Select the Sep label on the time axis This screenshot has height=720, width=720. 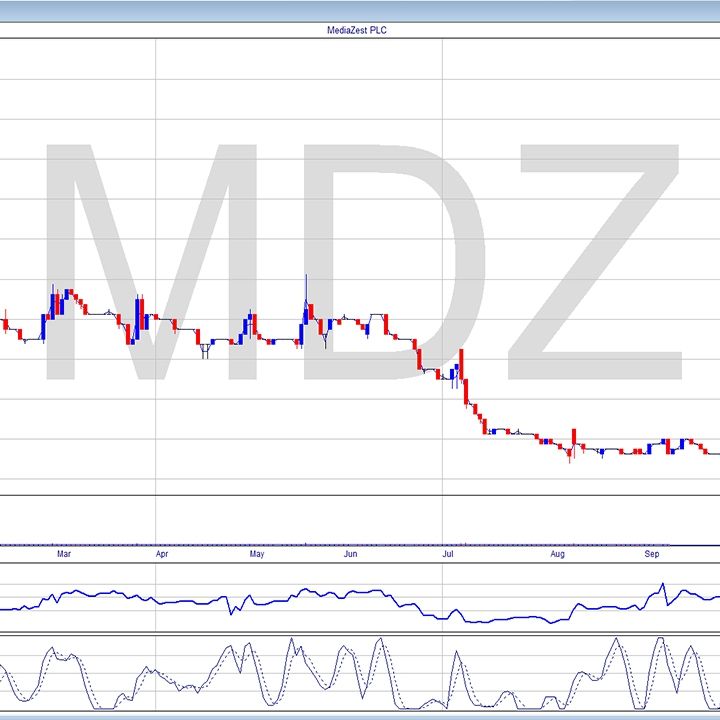651,553
